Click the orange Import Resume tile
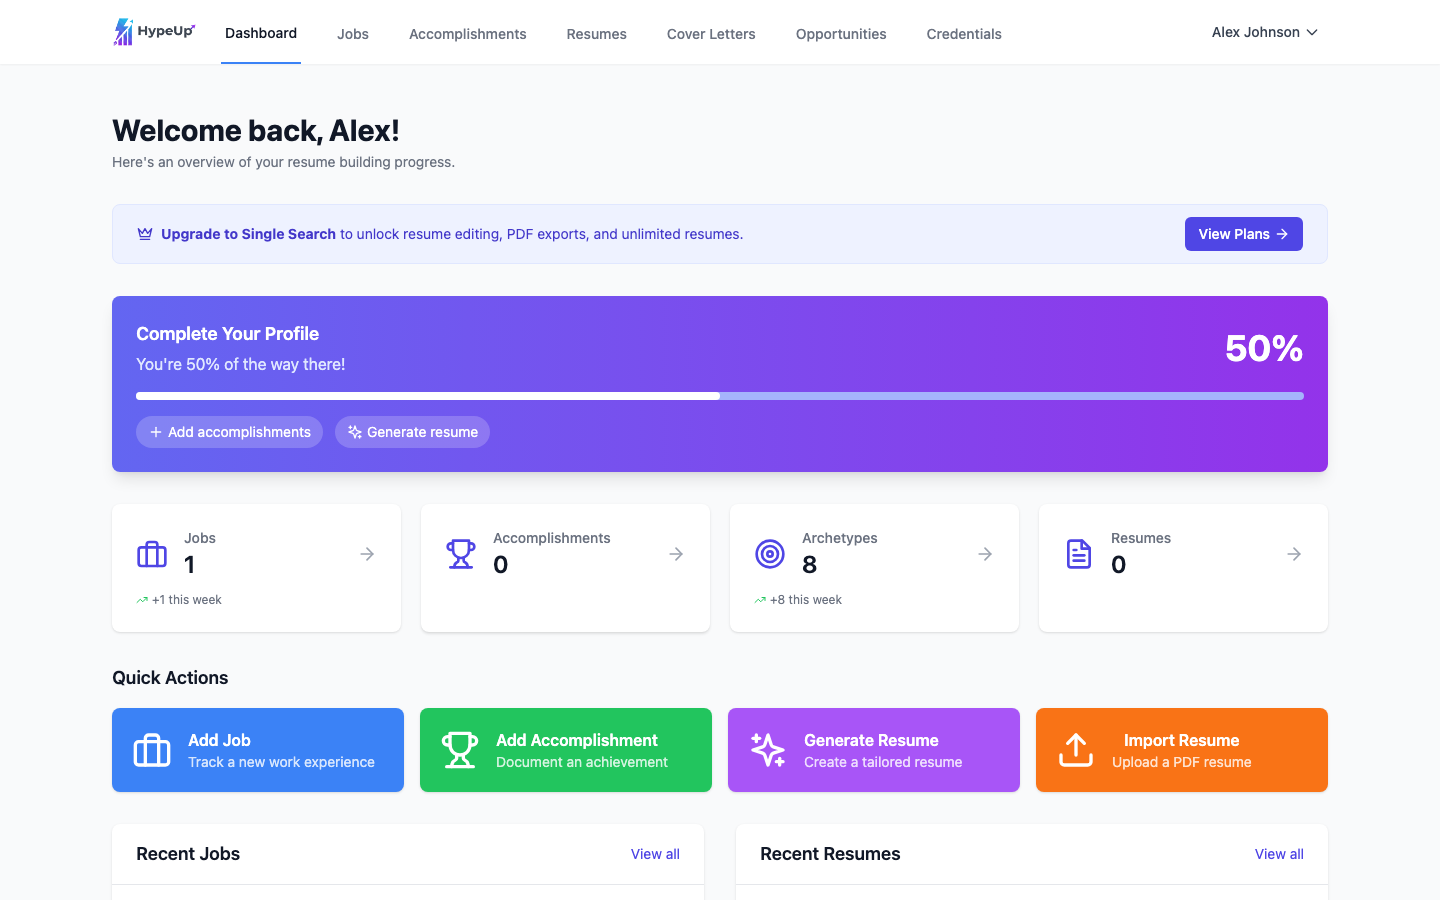Screen dimensions: 1440x900 click(x=1182, y=750)
